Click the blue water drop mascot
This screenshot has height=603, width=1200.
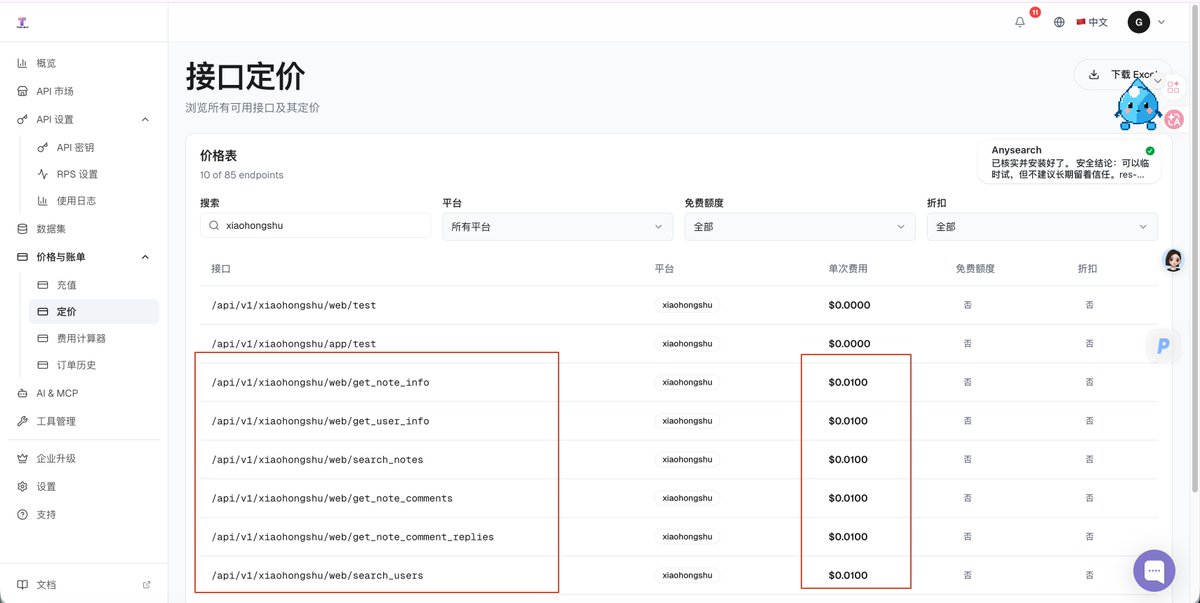coord(1138,106)
